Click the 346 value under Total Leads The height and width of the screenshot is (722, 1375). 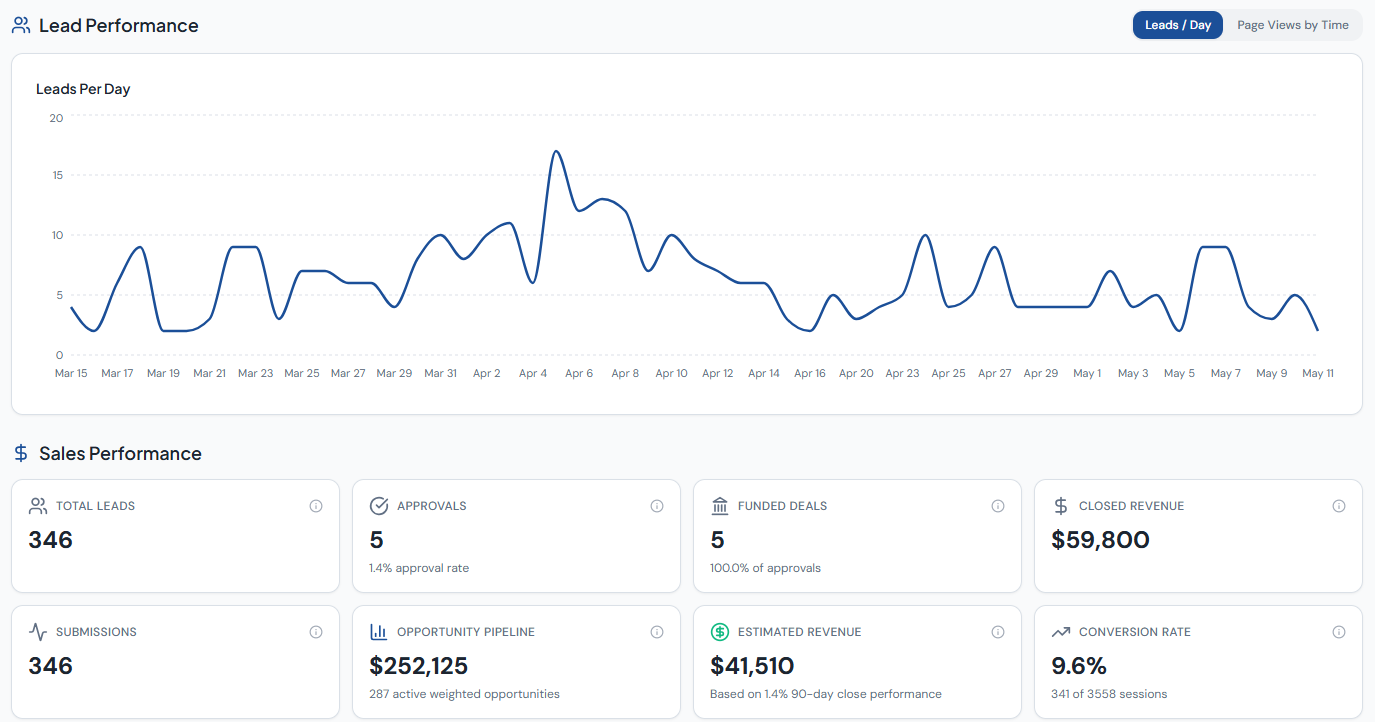(x=51, y=540)
